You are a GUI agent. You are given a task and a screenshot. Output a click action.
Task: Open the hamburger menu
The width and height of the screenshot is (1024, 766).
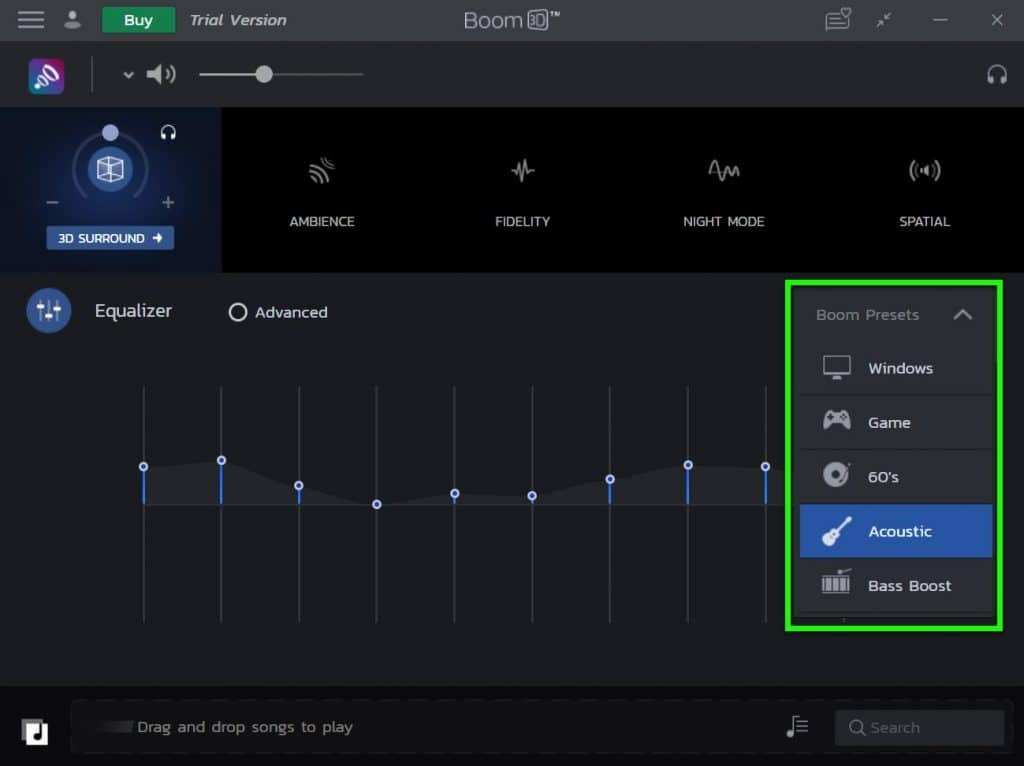coord(30,20)
